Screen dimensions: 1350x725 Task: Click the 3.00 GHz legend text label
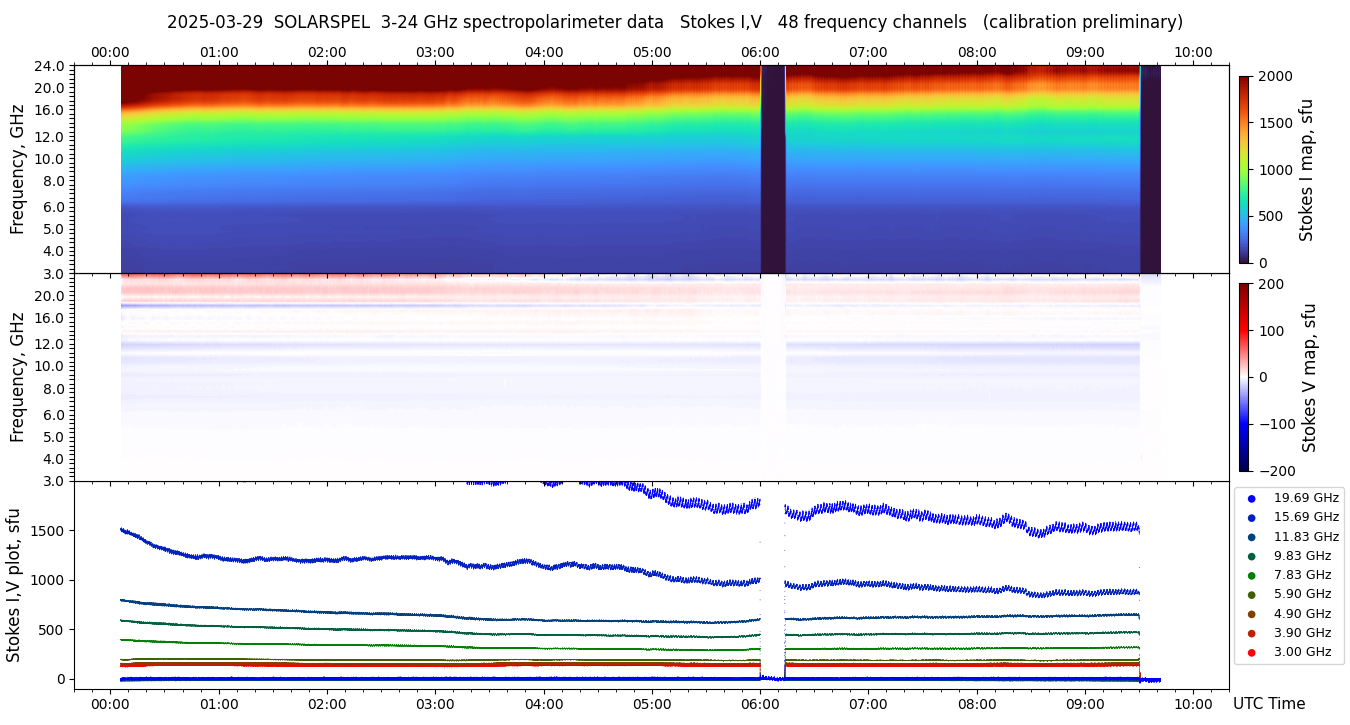coord(1302,652)
